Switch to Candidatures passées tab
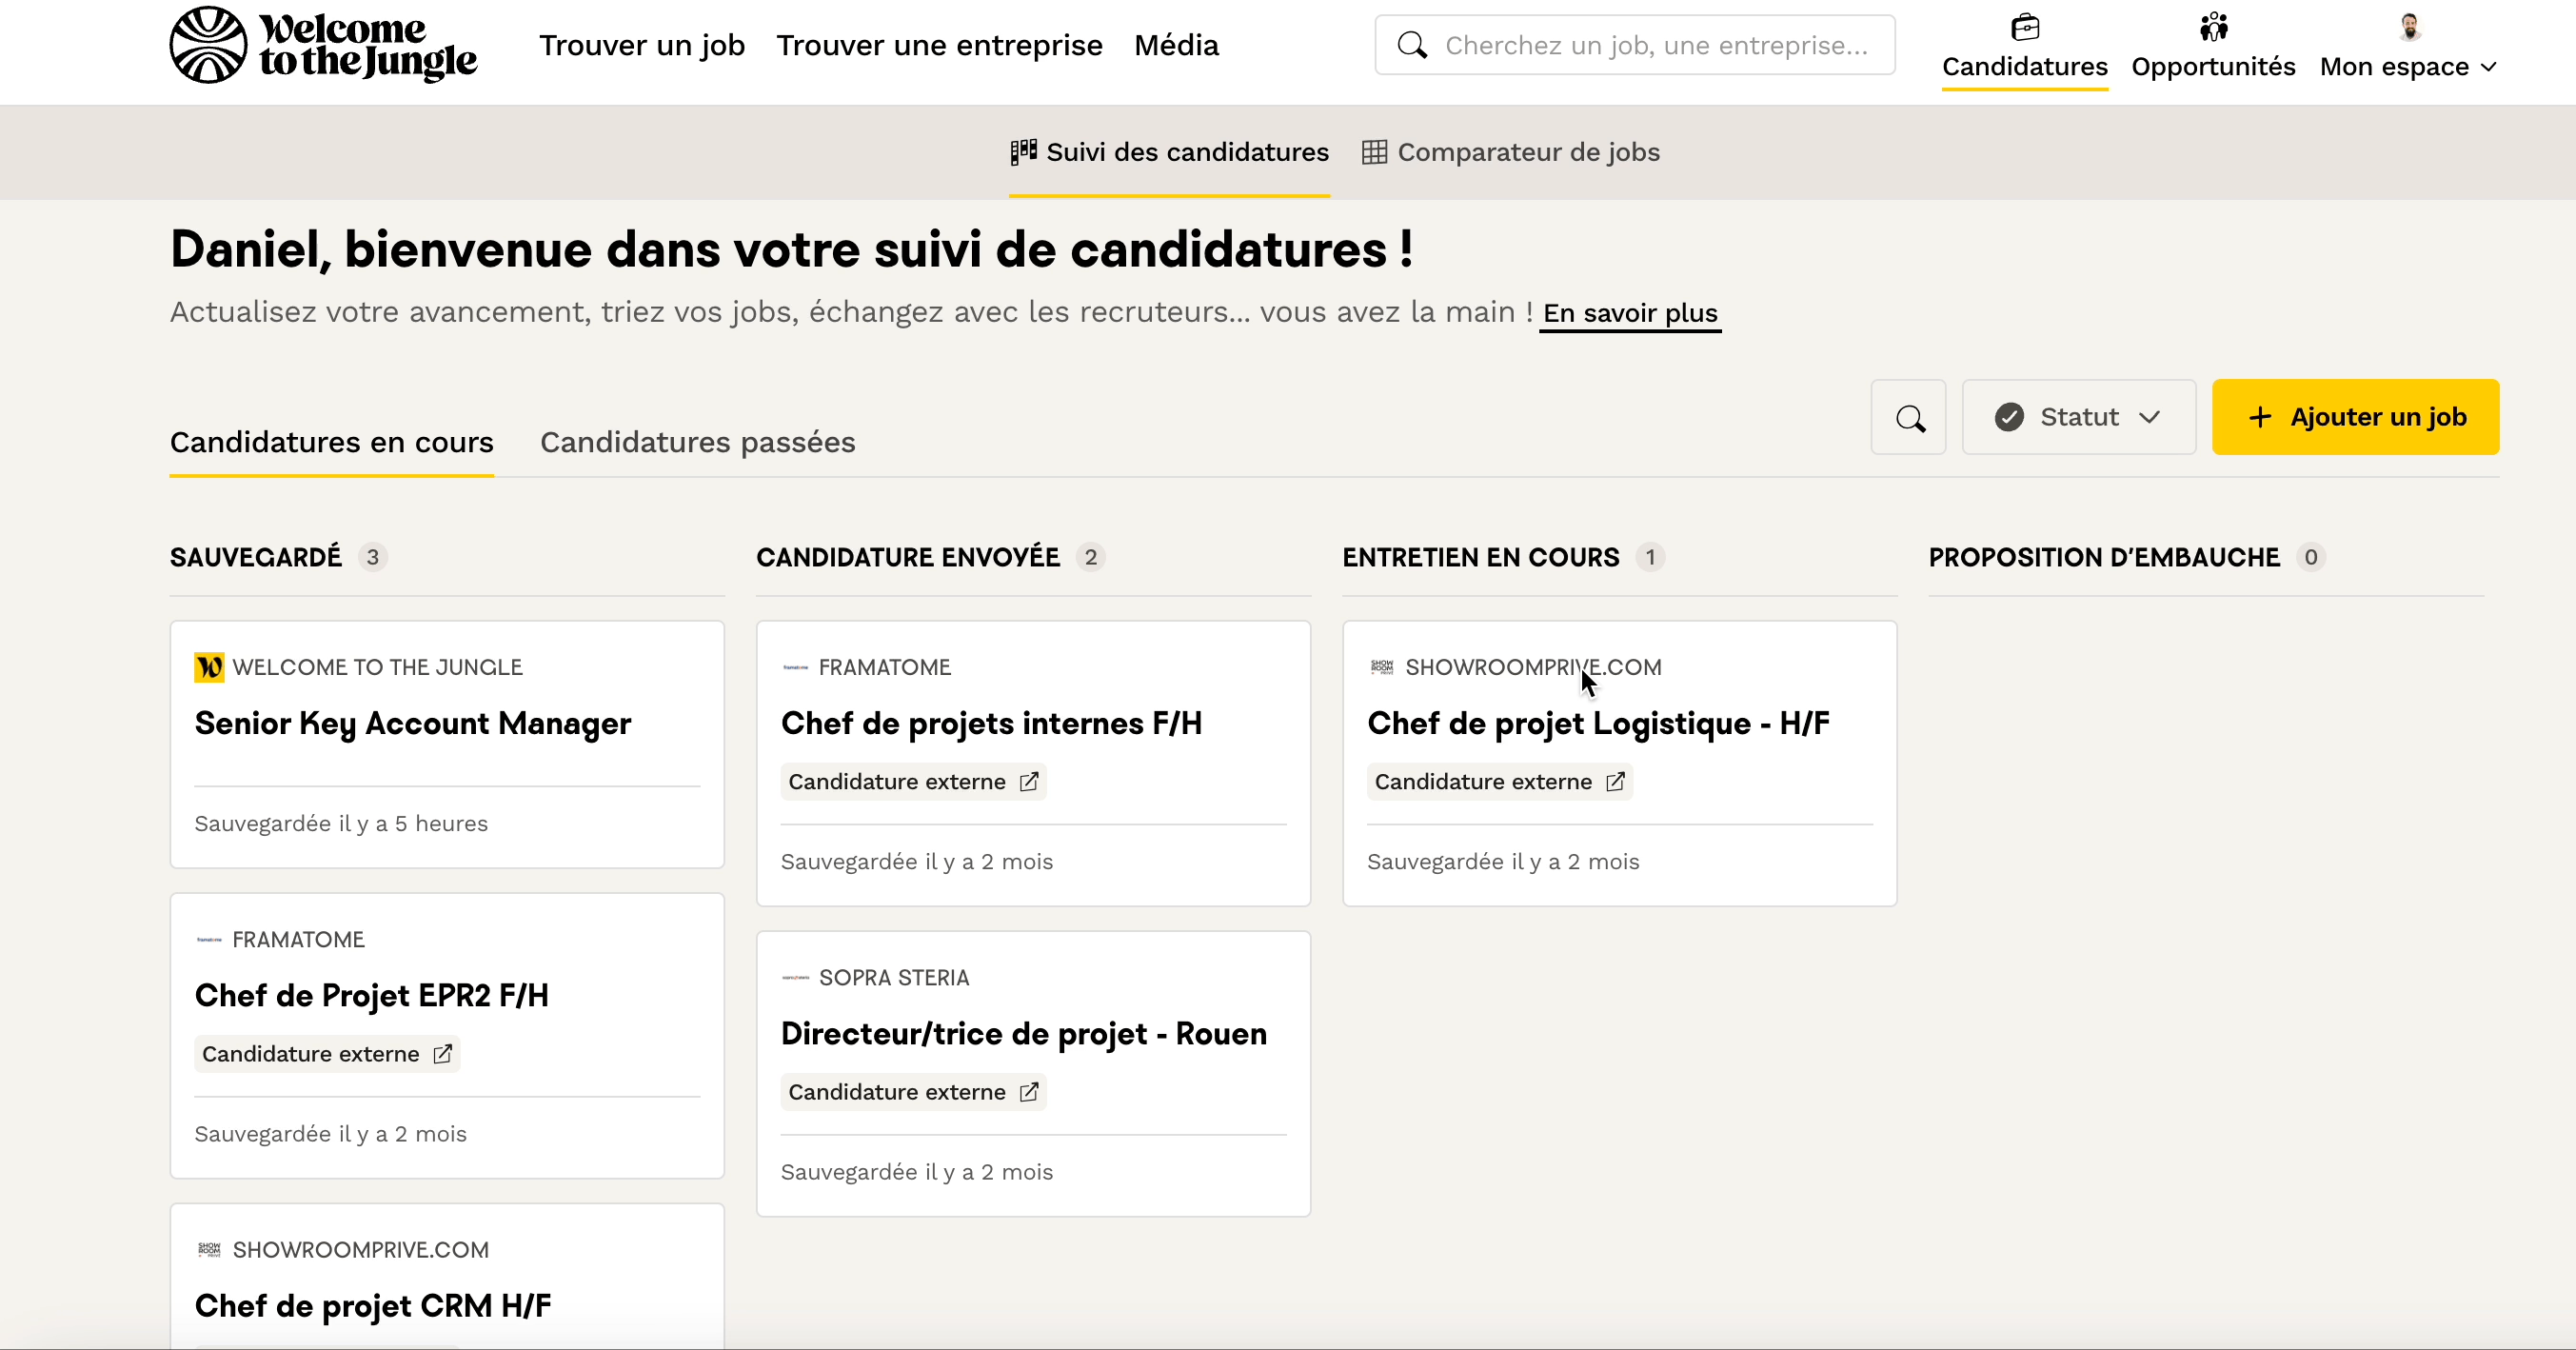Viewport: 2576px width, 1350px height. (697, 442)
